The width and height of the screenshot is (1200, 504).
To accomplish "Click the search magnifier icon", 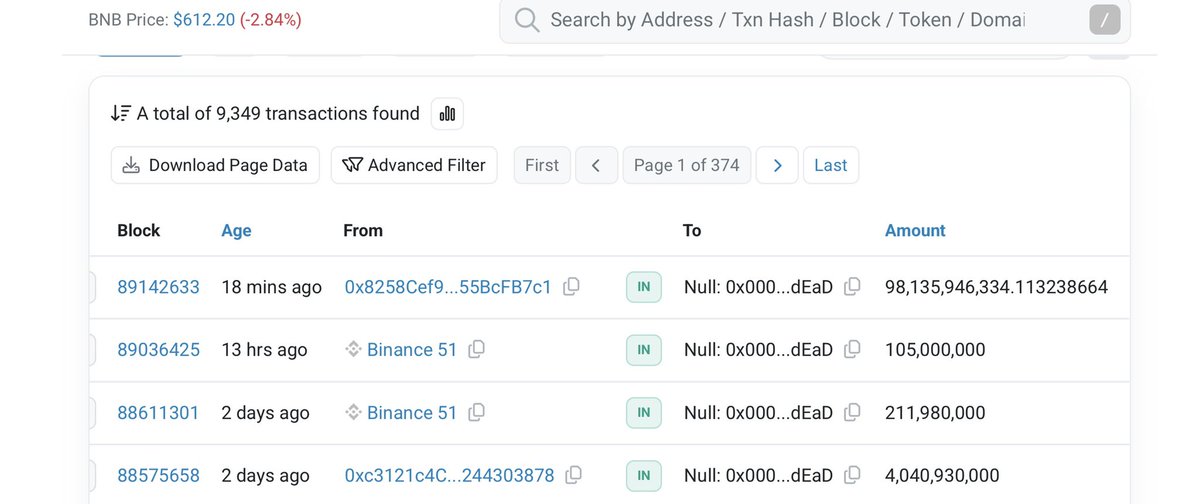I will coord(527,19).
